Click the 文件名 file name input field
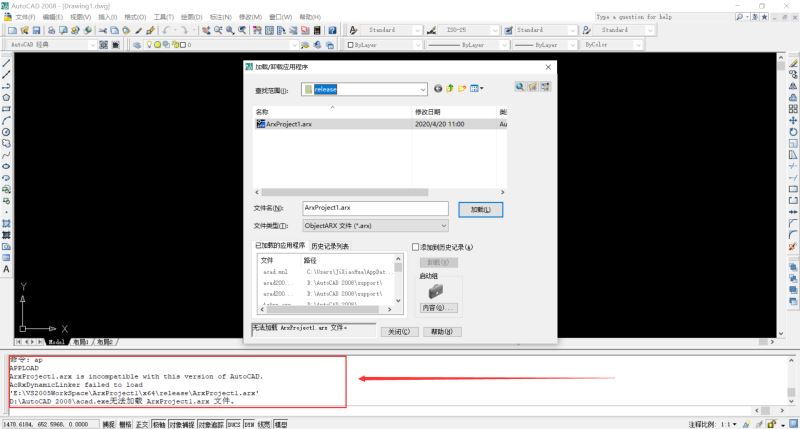Image resolution: width=800 pixels, height=429 pixels. 375,208
